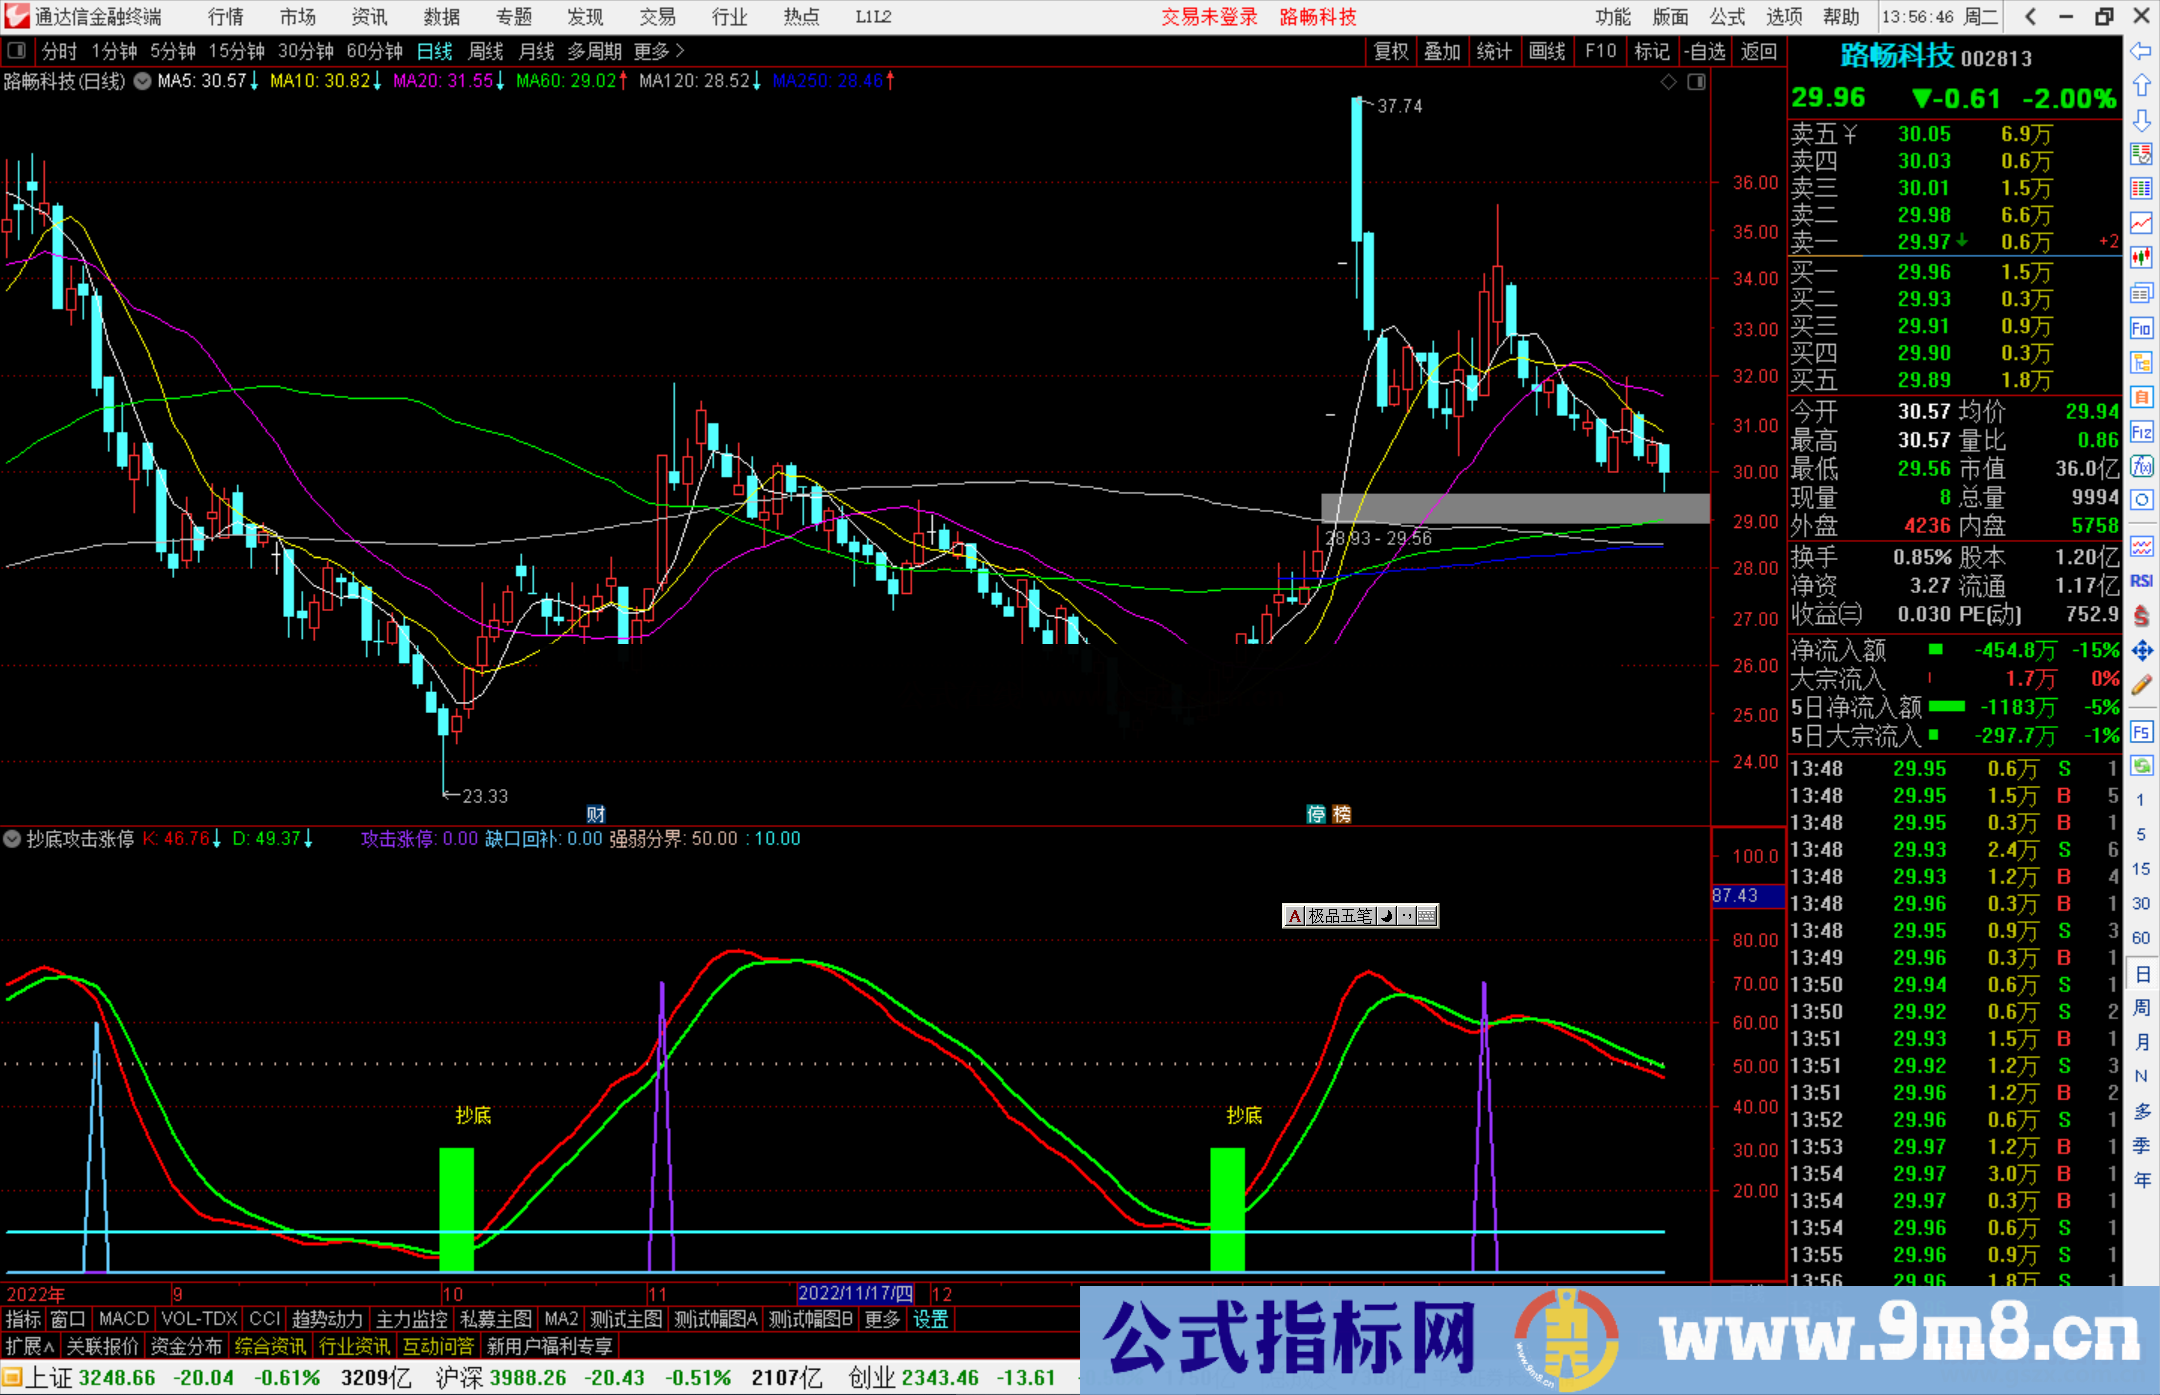Select 周 weekly period in right sidebar

pyautogui.click(x=2141, y=1007)
